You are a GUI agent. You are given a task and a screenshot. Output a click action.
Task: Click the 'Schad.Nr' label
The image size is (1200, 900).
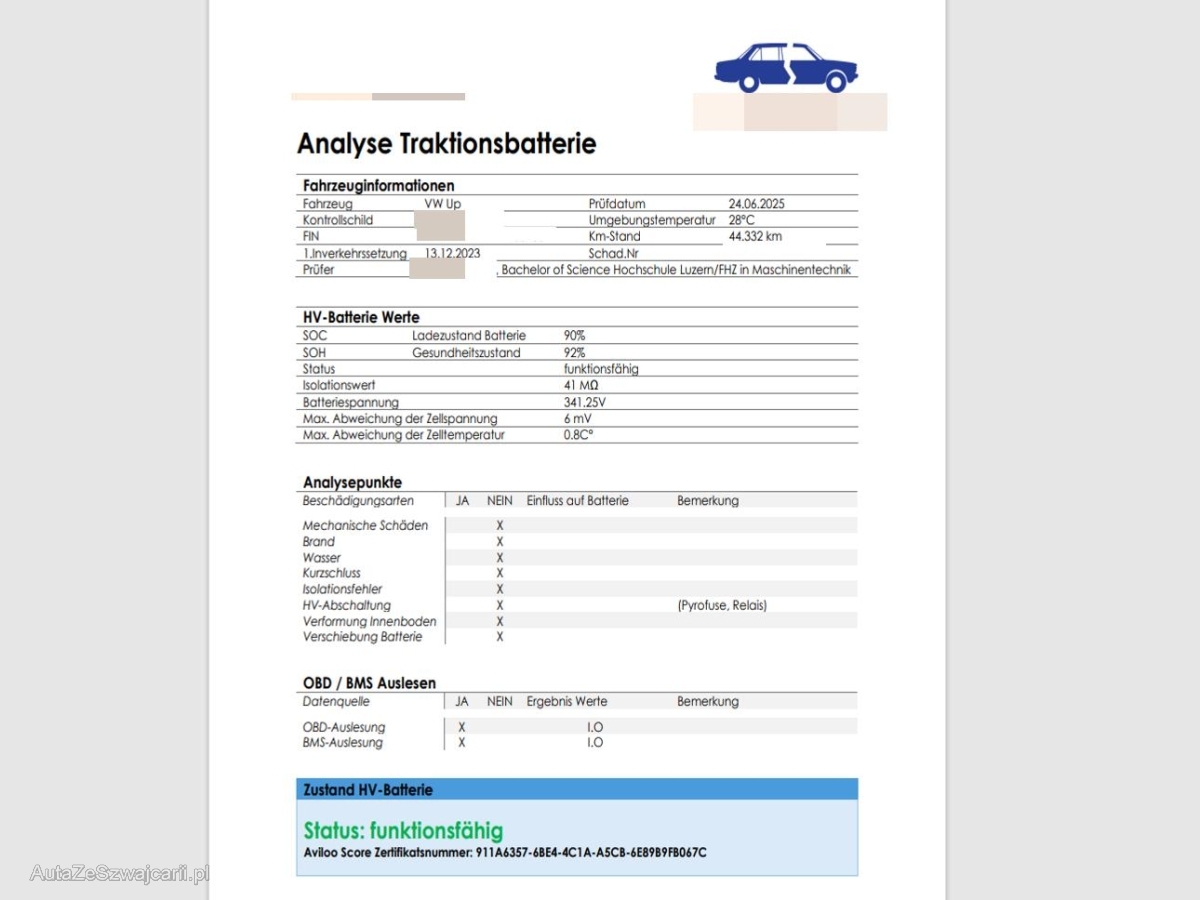[614, 253]
